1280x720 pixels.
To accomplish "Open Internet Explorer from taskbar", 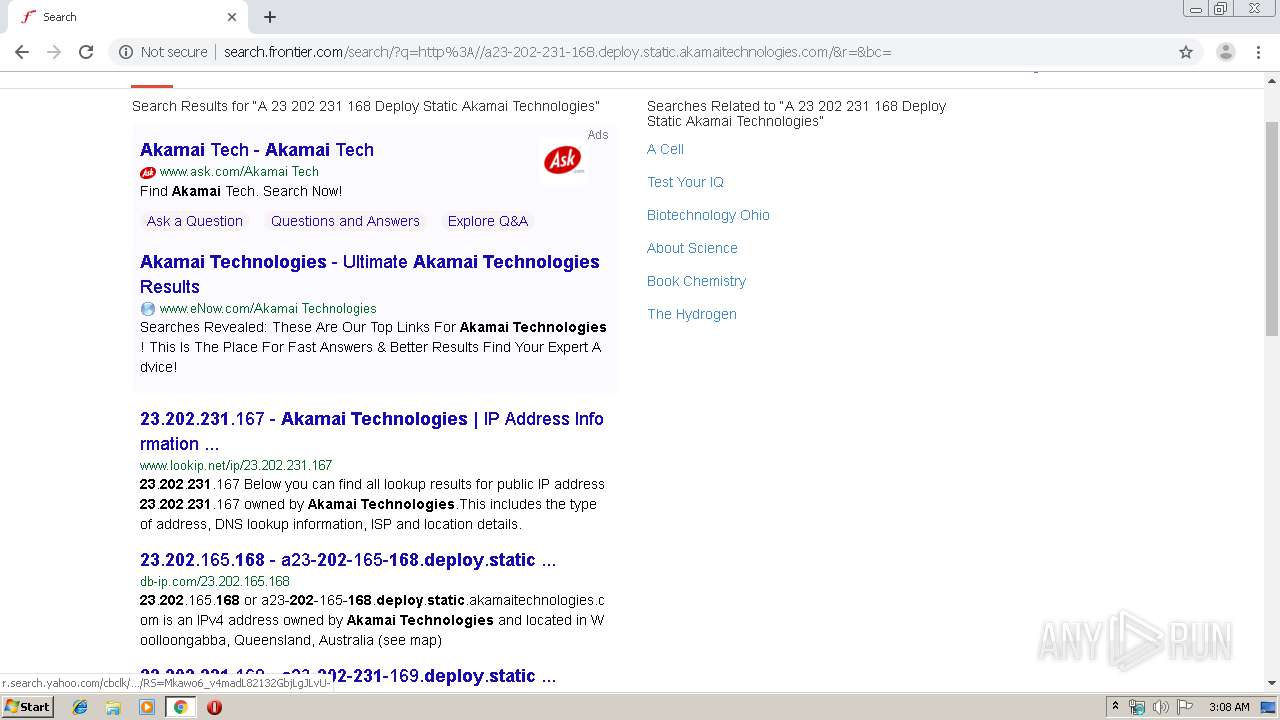I will click(80, 707).
